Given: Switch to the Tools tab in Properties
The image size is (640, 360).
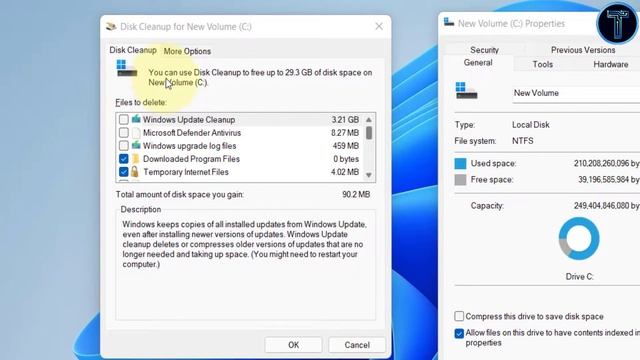Looking at the screenshot, I should [542, 64].
